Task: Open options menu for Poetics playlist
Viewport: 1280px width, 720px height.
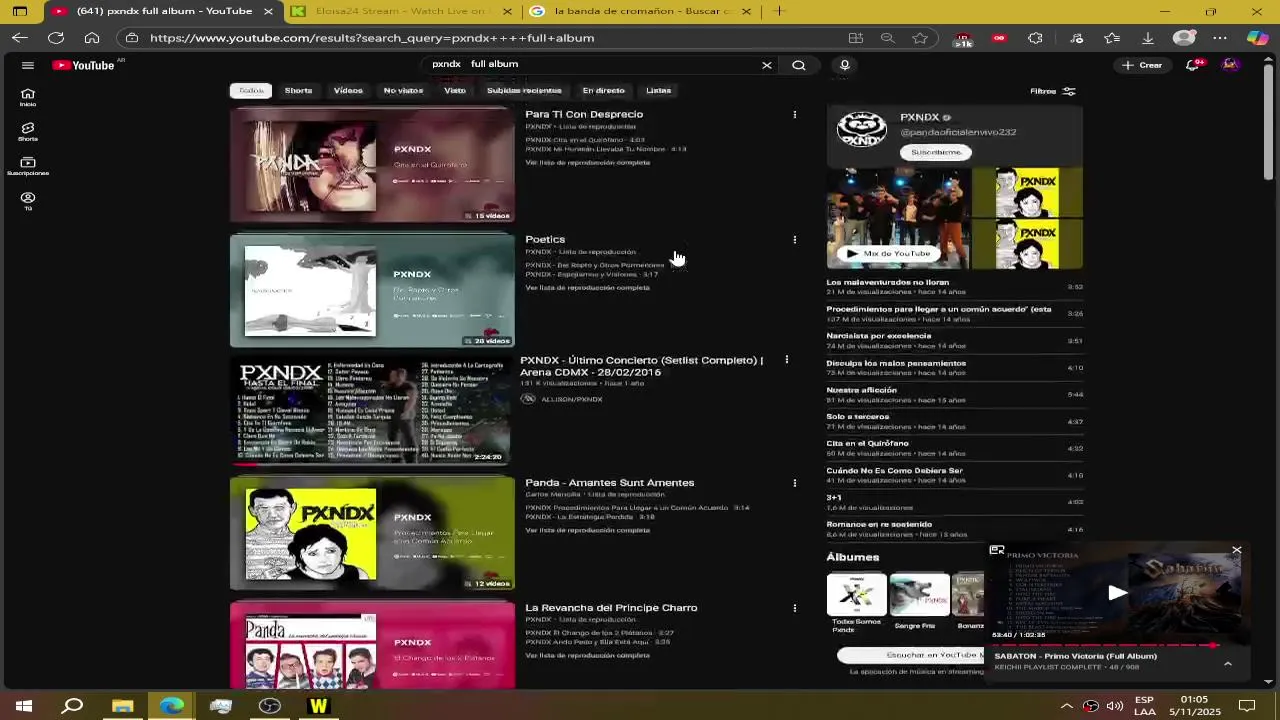Action: tap(795, 240)
